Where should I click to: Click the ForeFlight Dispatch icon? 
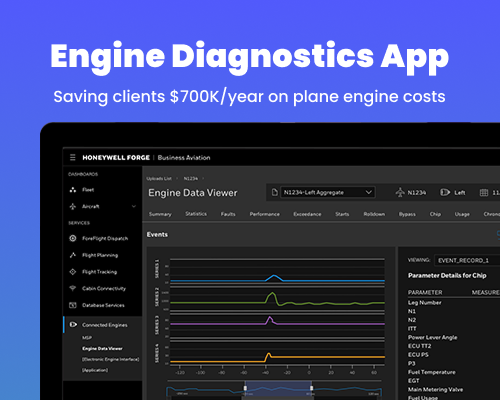(73, 238)
